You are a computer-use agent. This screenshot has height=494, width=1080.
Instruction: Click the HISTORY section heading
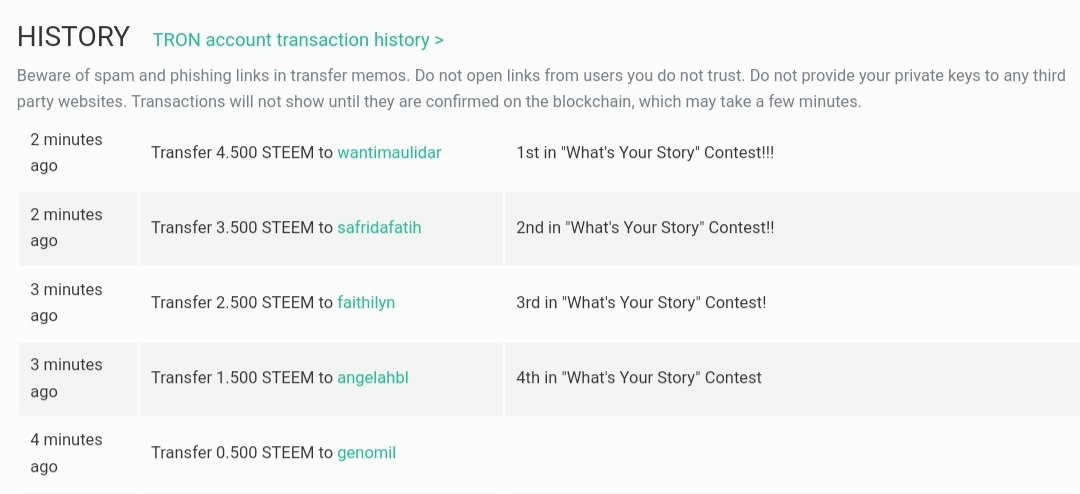pos(73,37)
